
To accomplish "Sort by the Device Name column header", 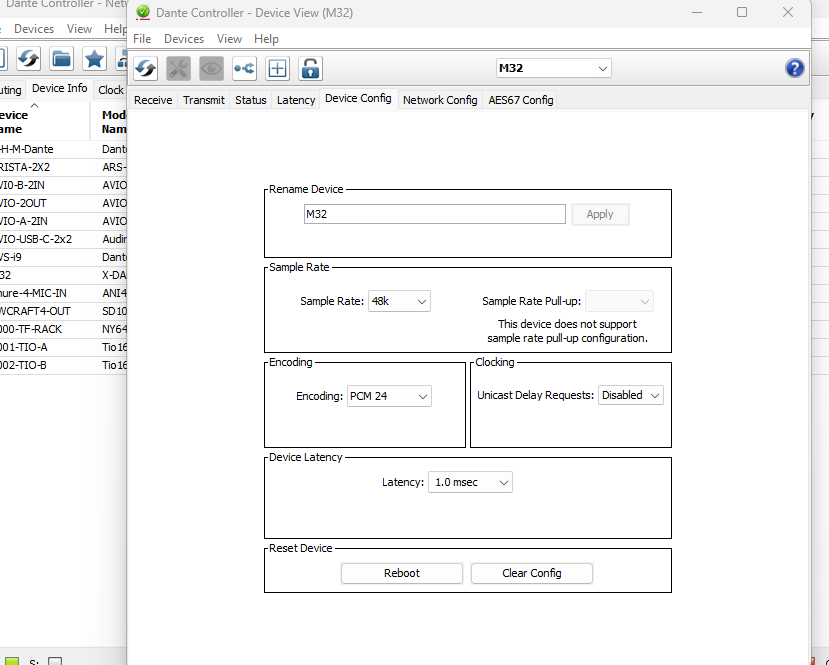I will (44, 121).
